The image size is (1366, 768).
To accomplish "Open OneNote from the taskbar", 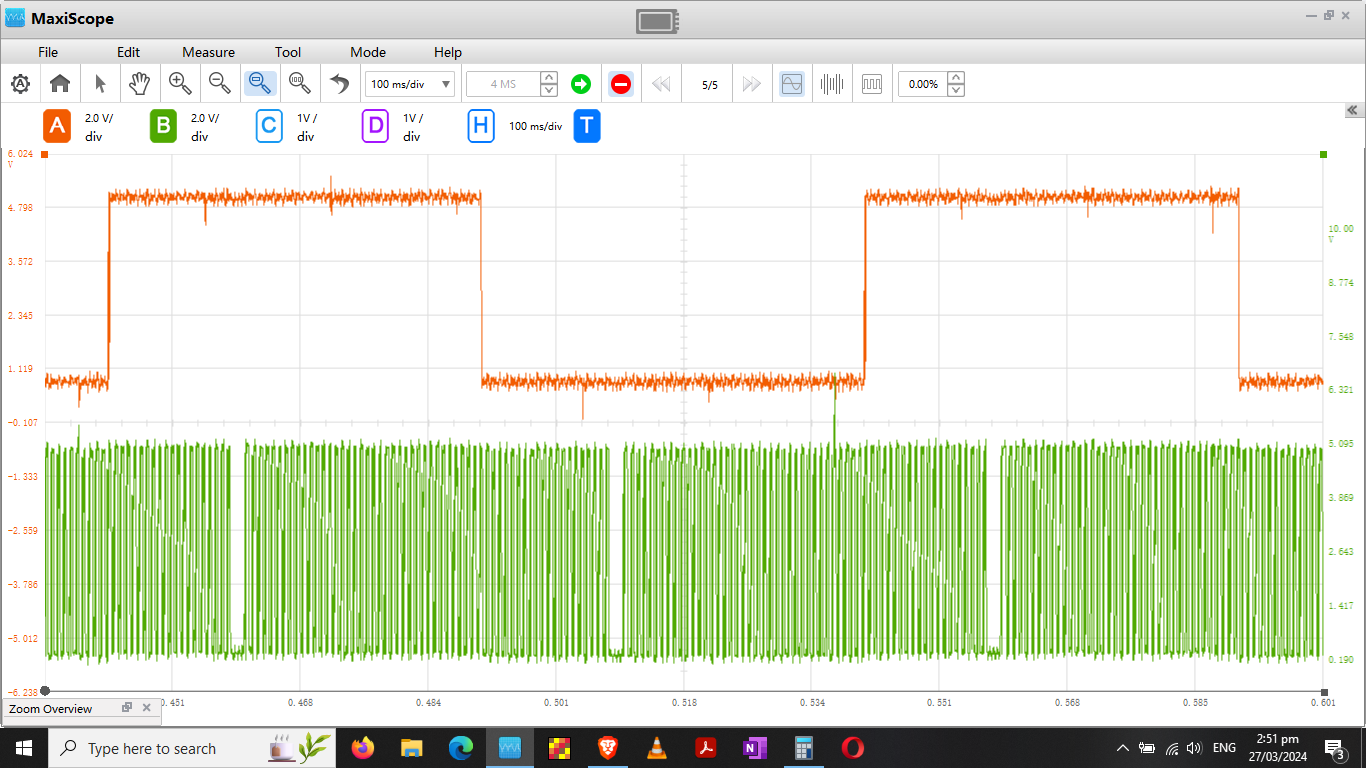I will tap(755, 748).
